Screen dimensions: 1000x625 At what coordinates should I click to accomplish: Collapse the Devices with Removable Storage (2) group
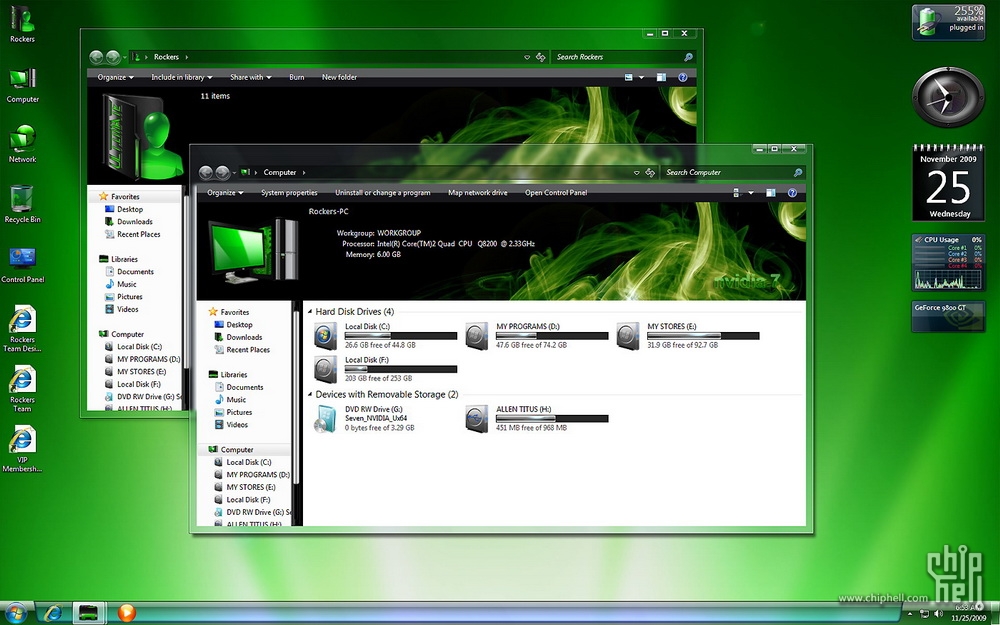pos(310,395)
